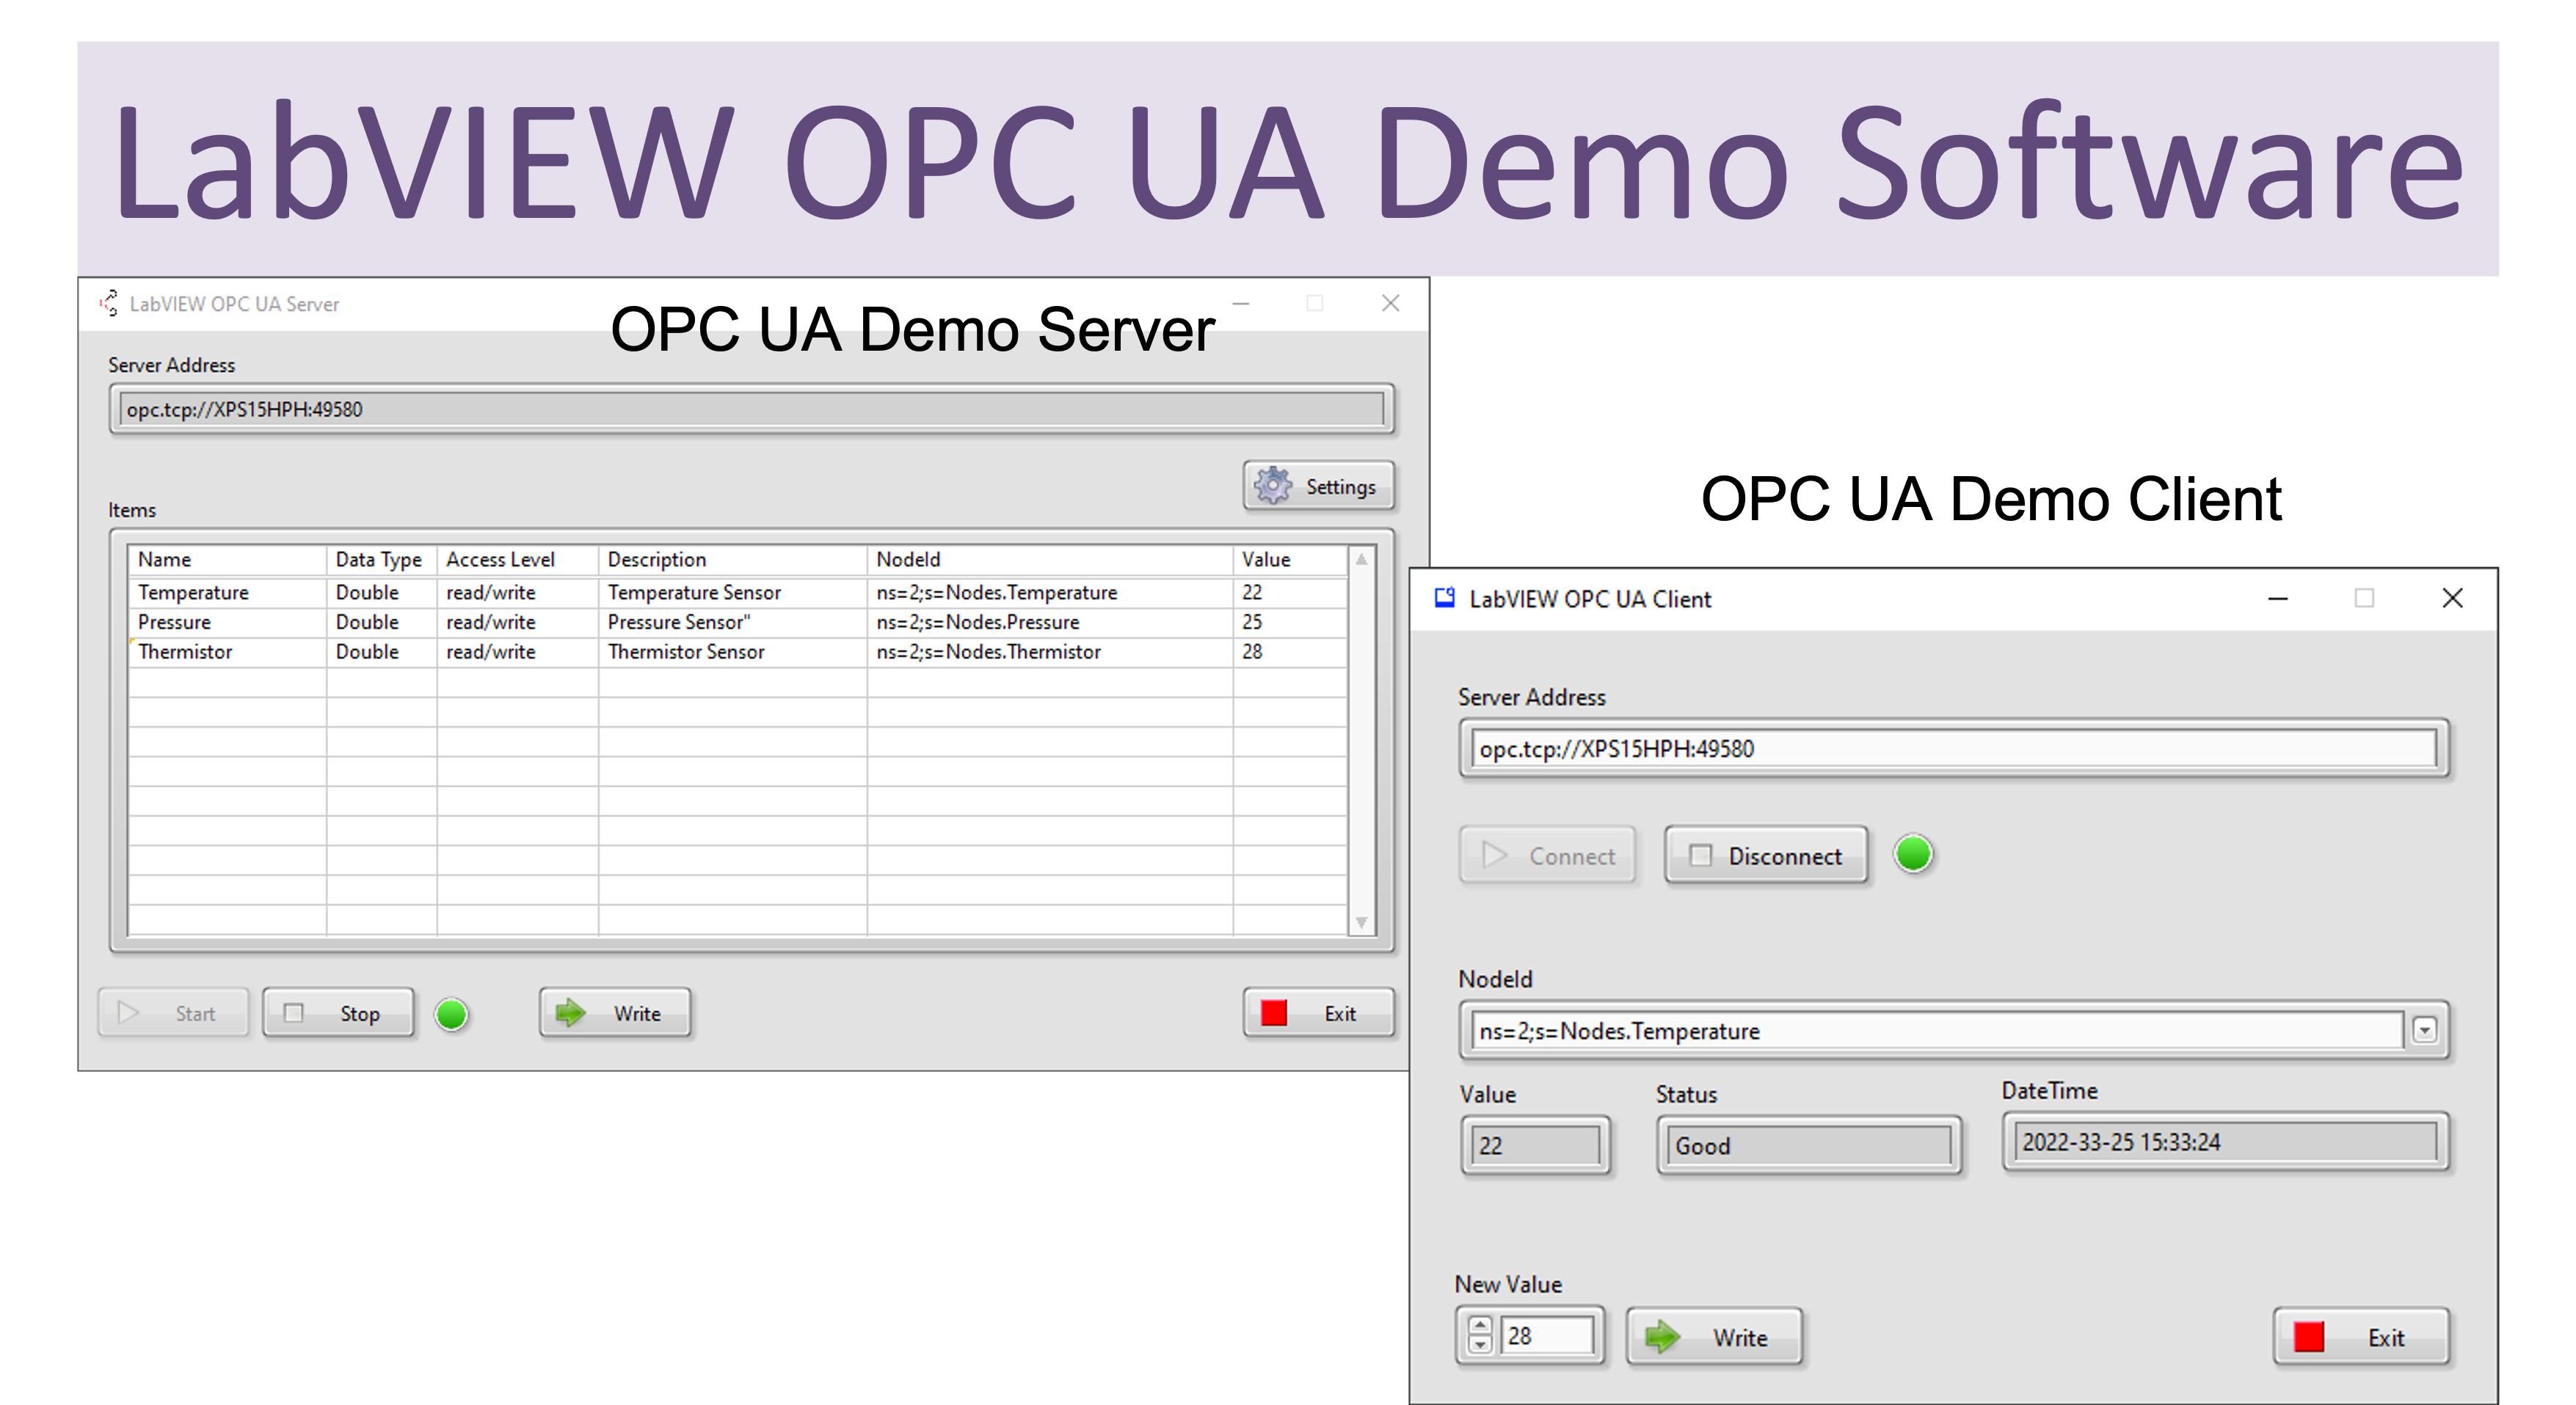
Task: Click the LabVIEW icon in Server title bar
Action: pos(109,303)
